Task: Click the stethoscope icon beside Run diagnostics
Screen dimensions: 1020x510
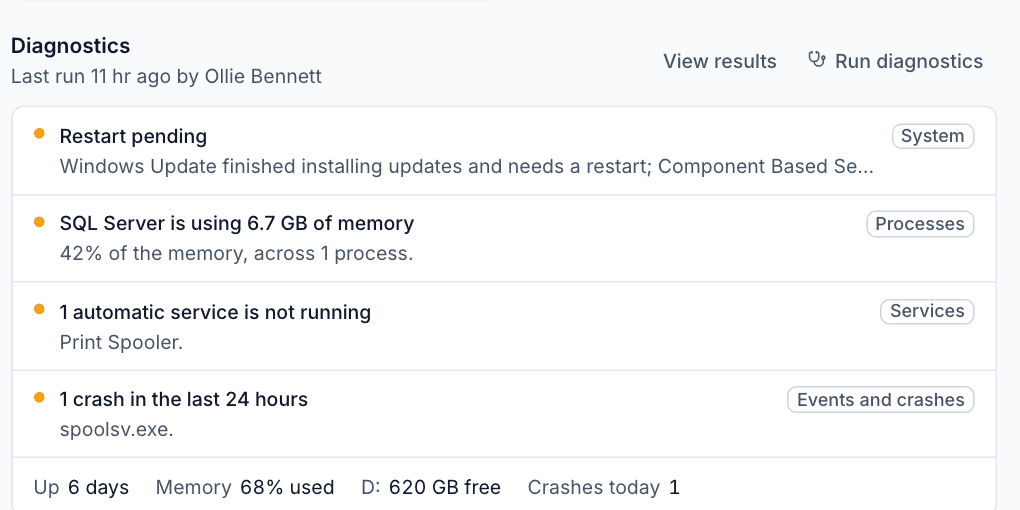Action: pos(816,60)
